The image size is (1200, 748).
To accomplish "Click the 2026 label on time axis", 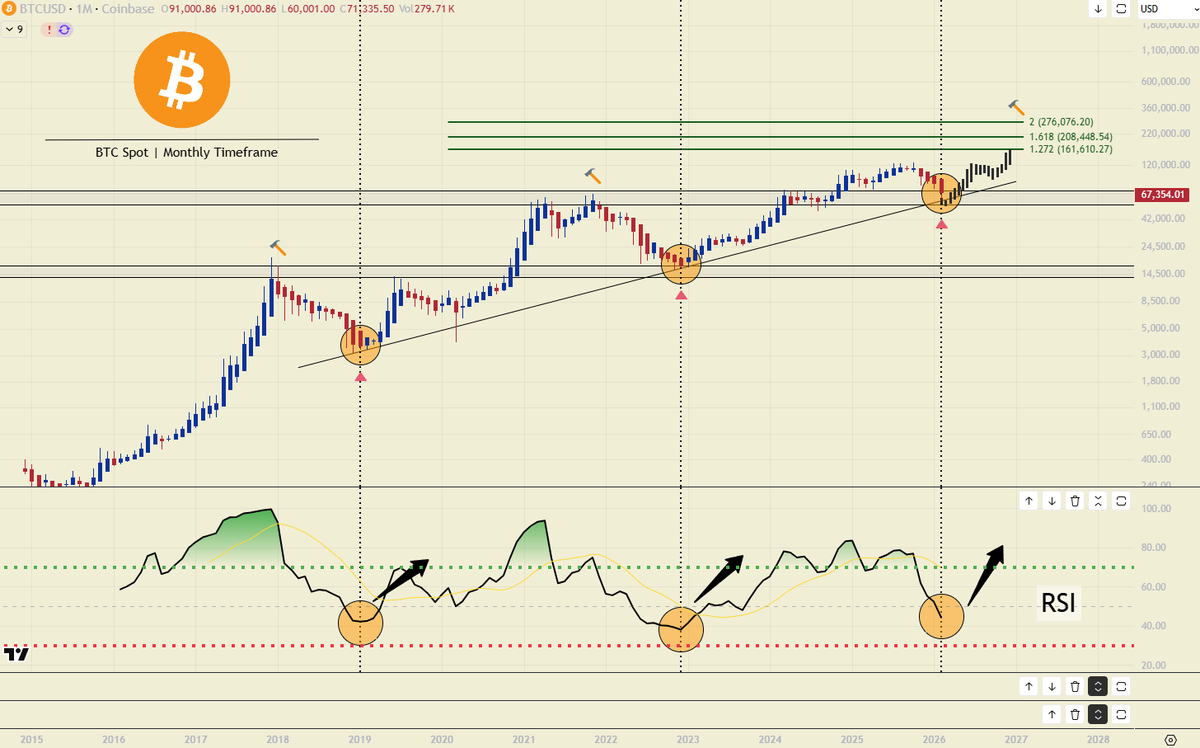I will click(934, 739).
